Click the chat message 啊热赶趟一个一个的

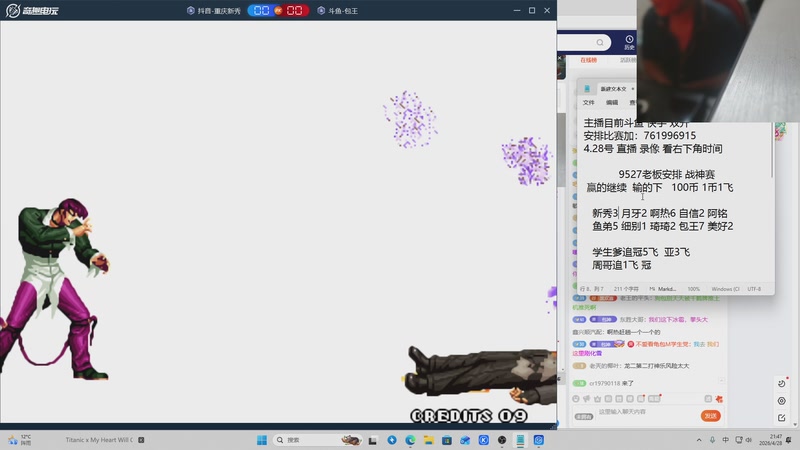616,332
